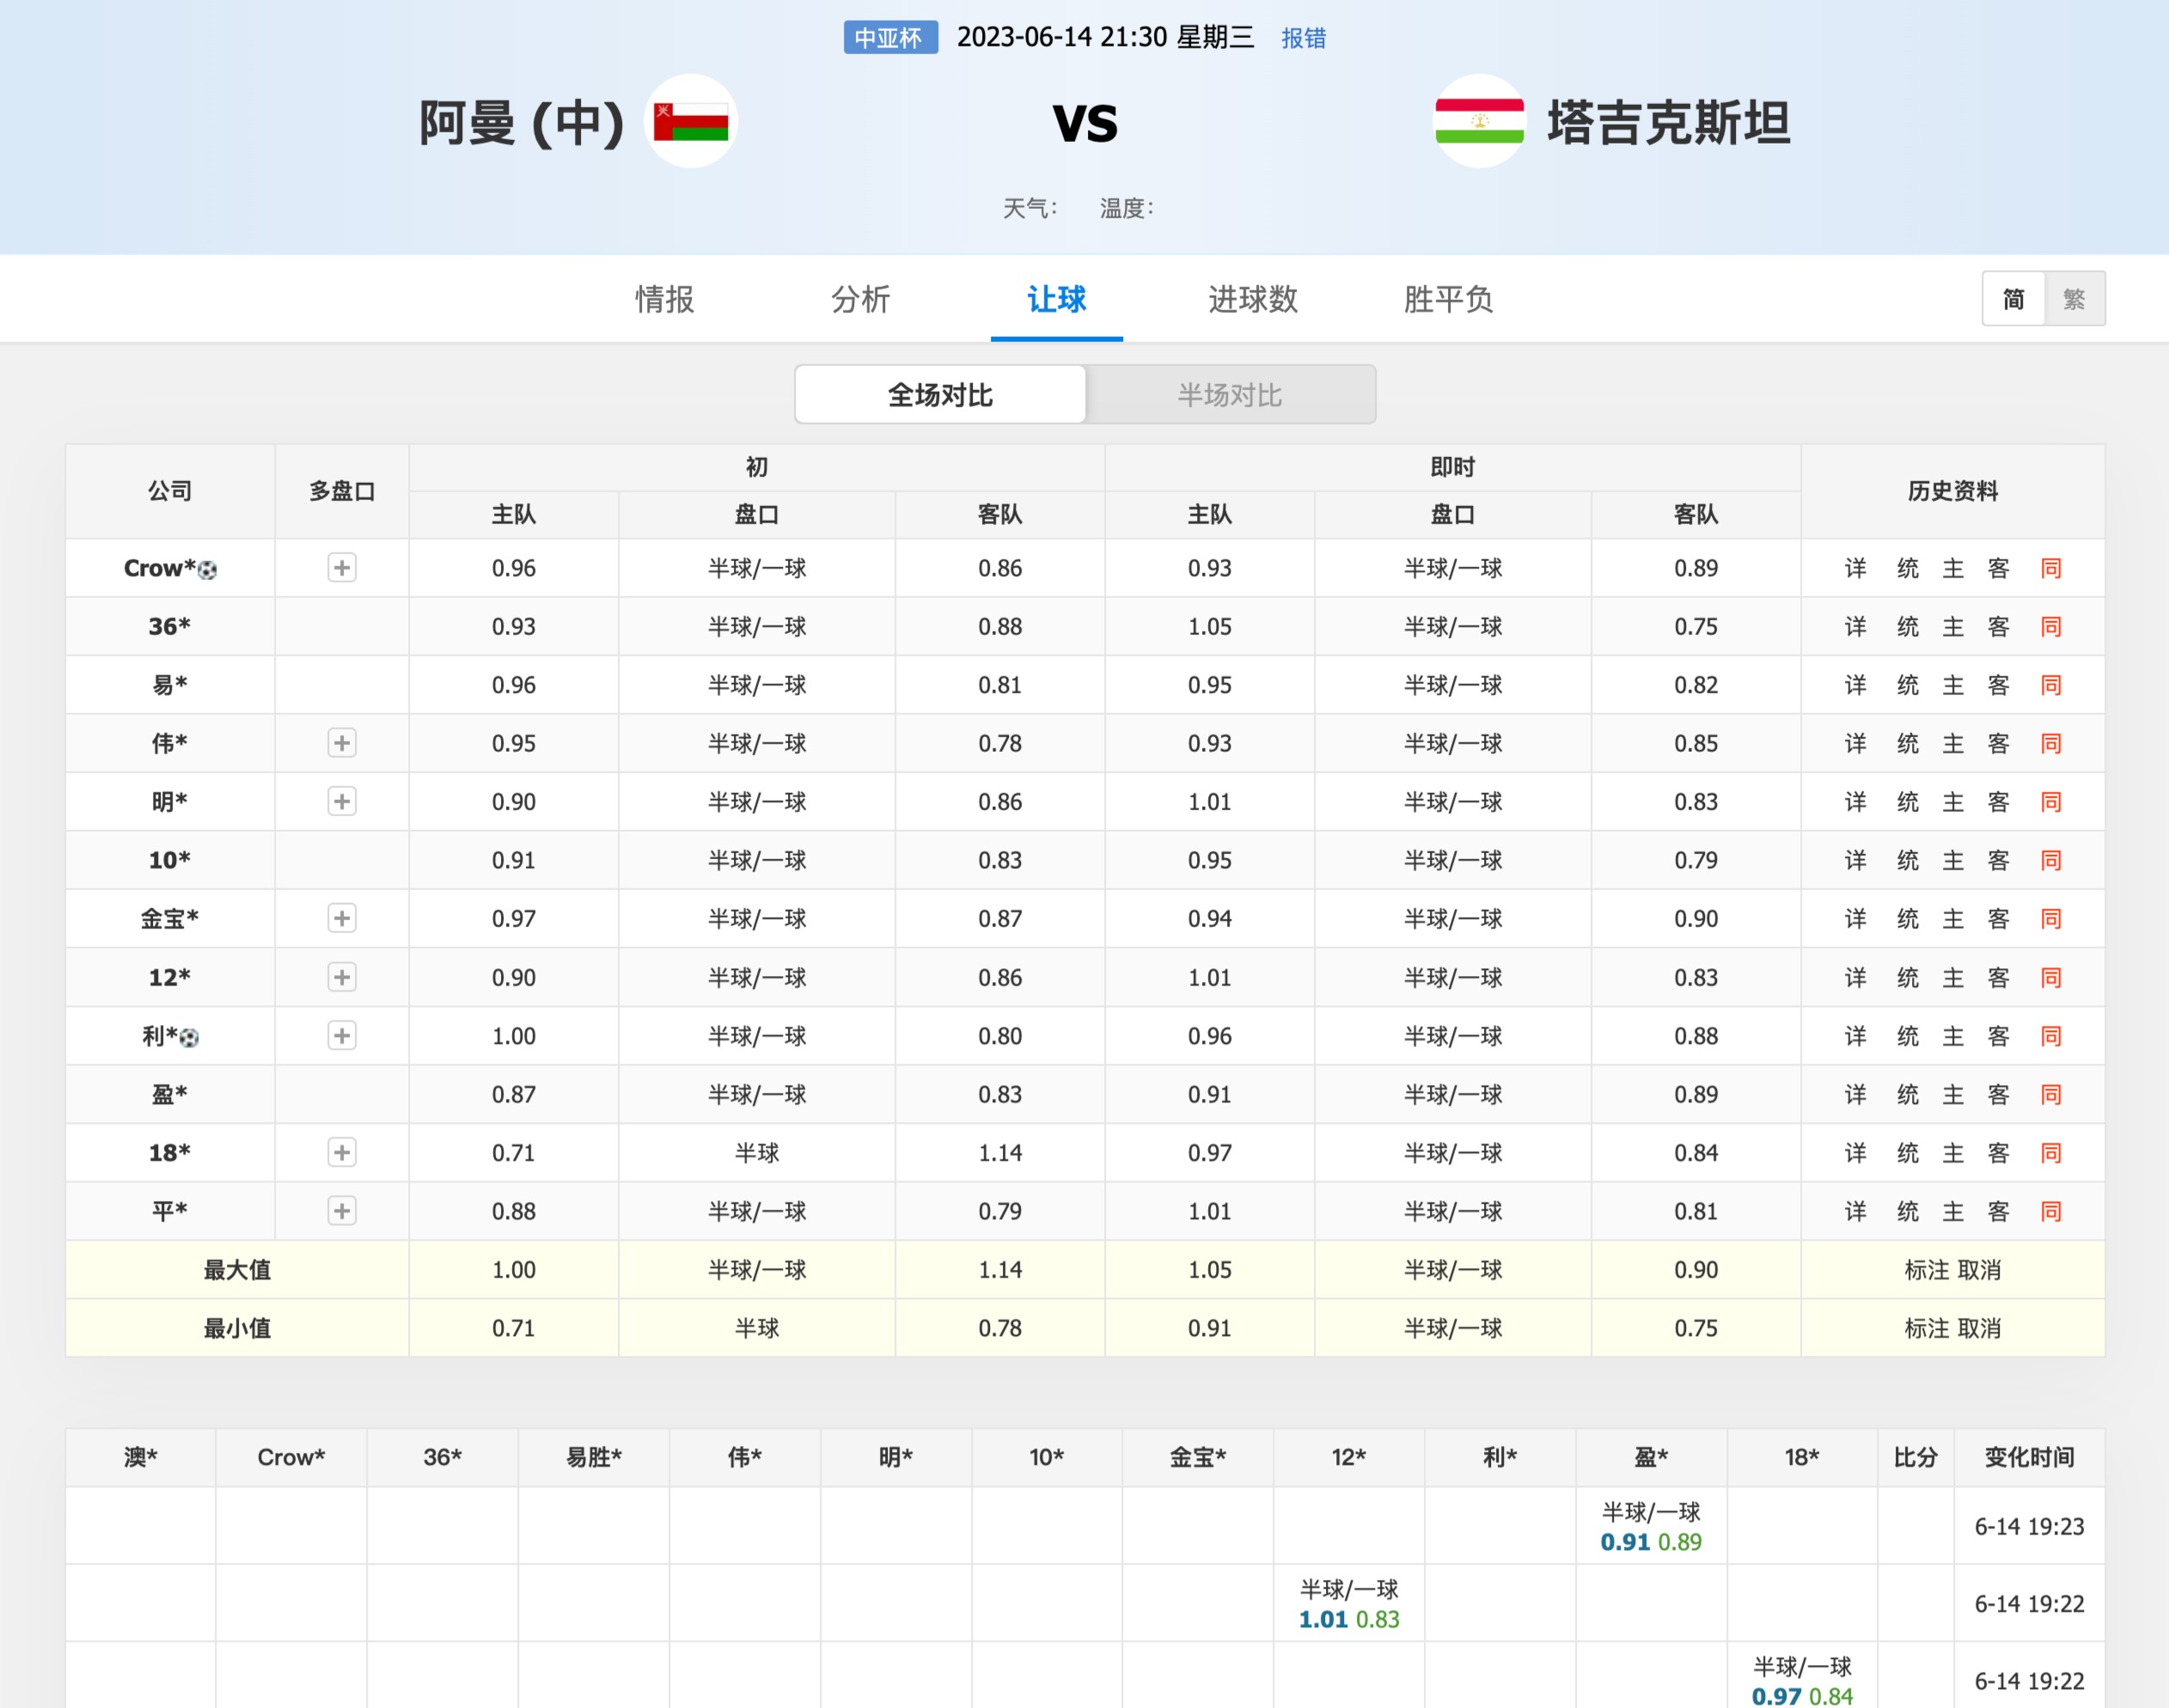The height and width of the screenshot is (1708, 2169).
Task: Expand multi-handicap plus for 伟* row
Action: click(342, 743)
